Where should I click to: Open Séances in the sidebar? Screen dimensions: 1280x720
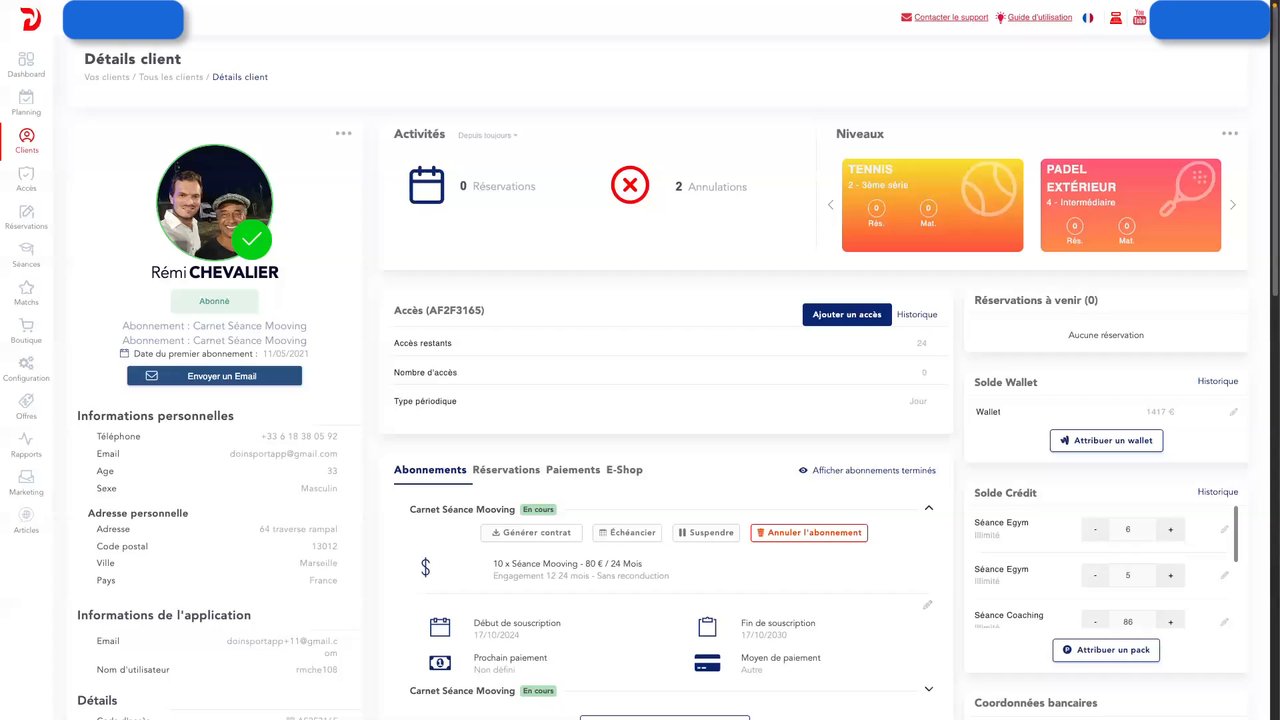click(26, 255)
